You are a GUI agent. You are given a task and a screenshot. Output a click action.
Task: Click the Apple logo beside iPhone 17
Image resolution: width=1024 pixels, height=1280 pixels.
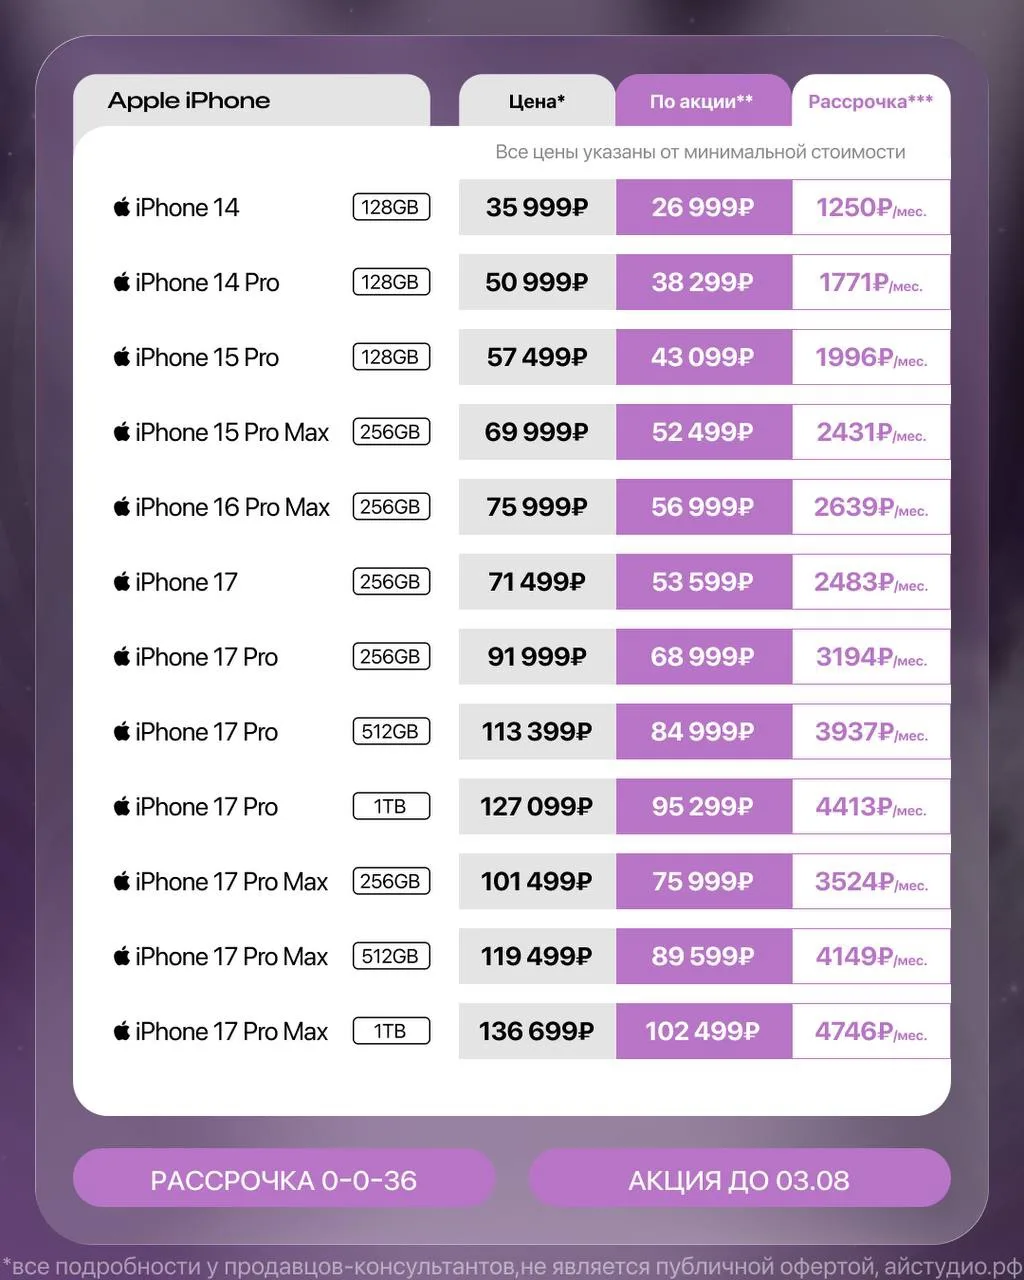[122, 582]
